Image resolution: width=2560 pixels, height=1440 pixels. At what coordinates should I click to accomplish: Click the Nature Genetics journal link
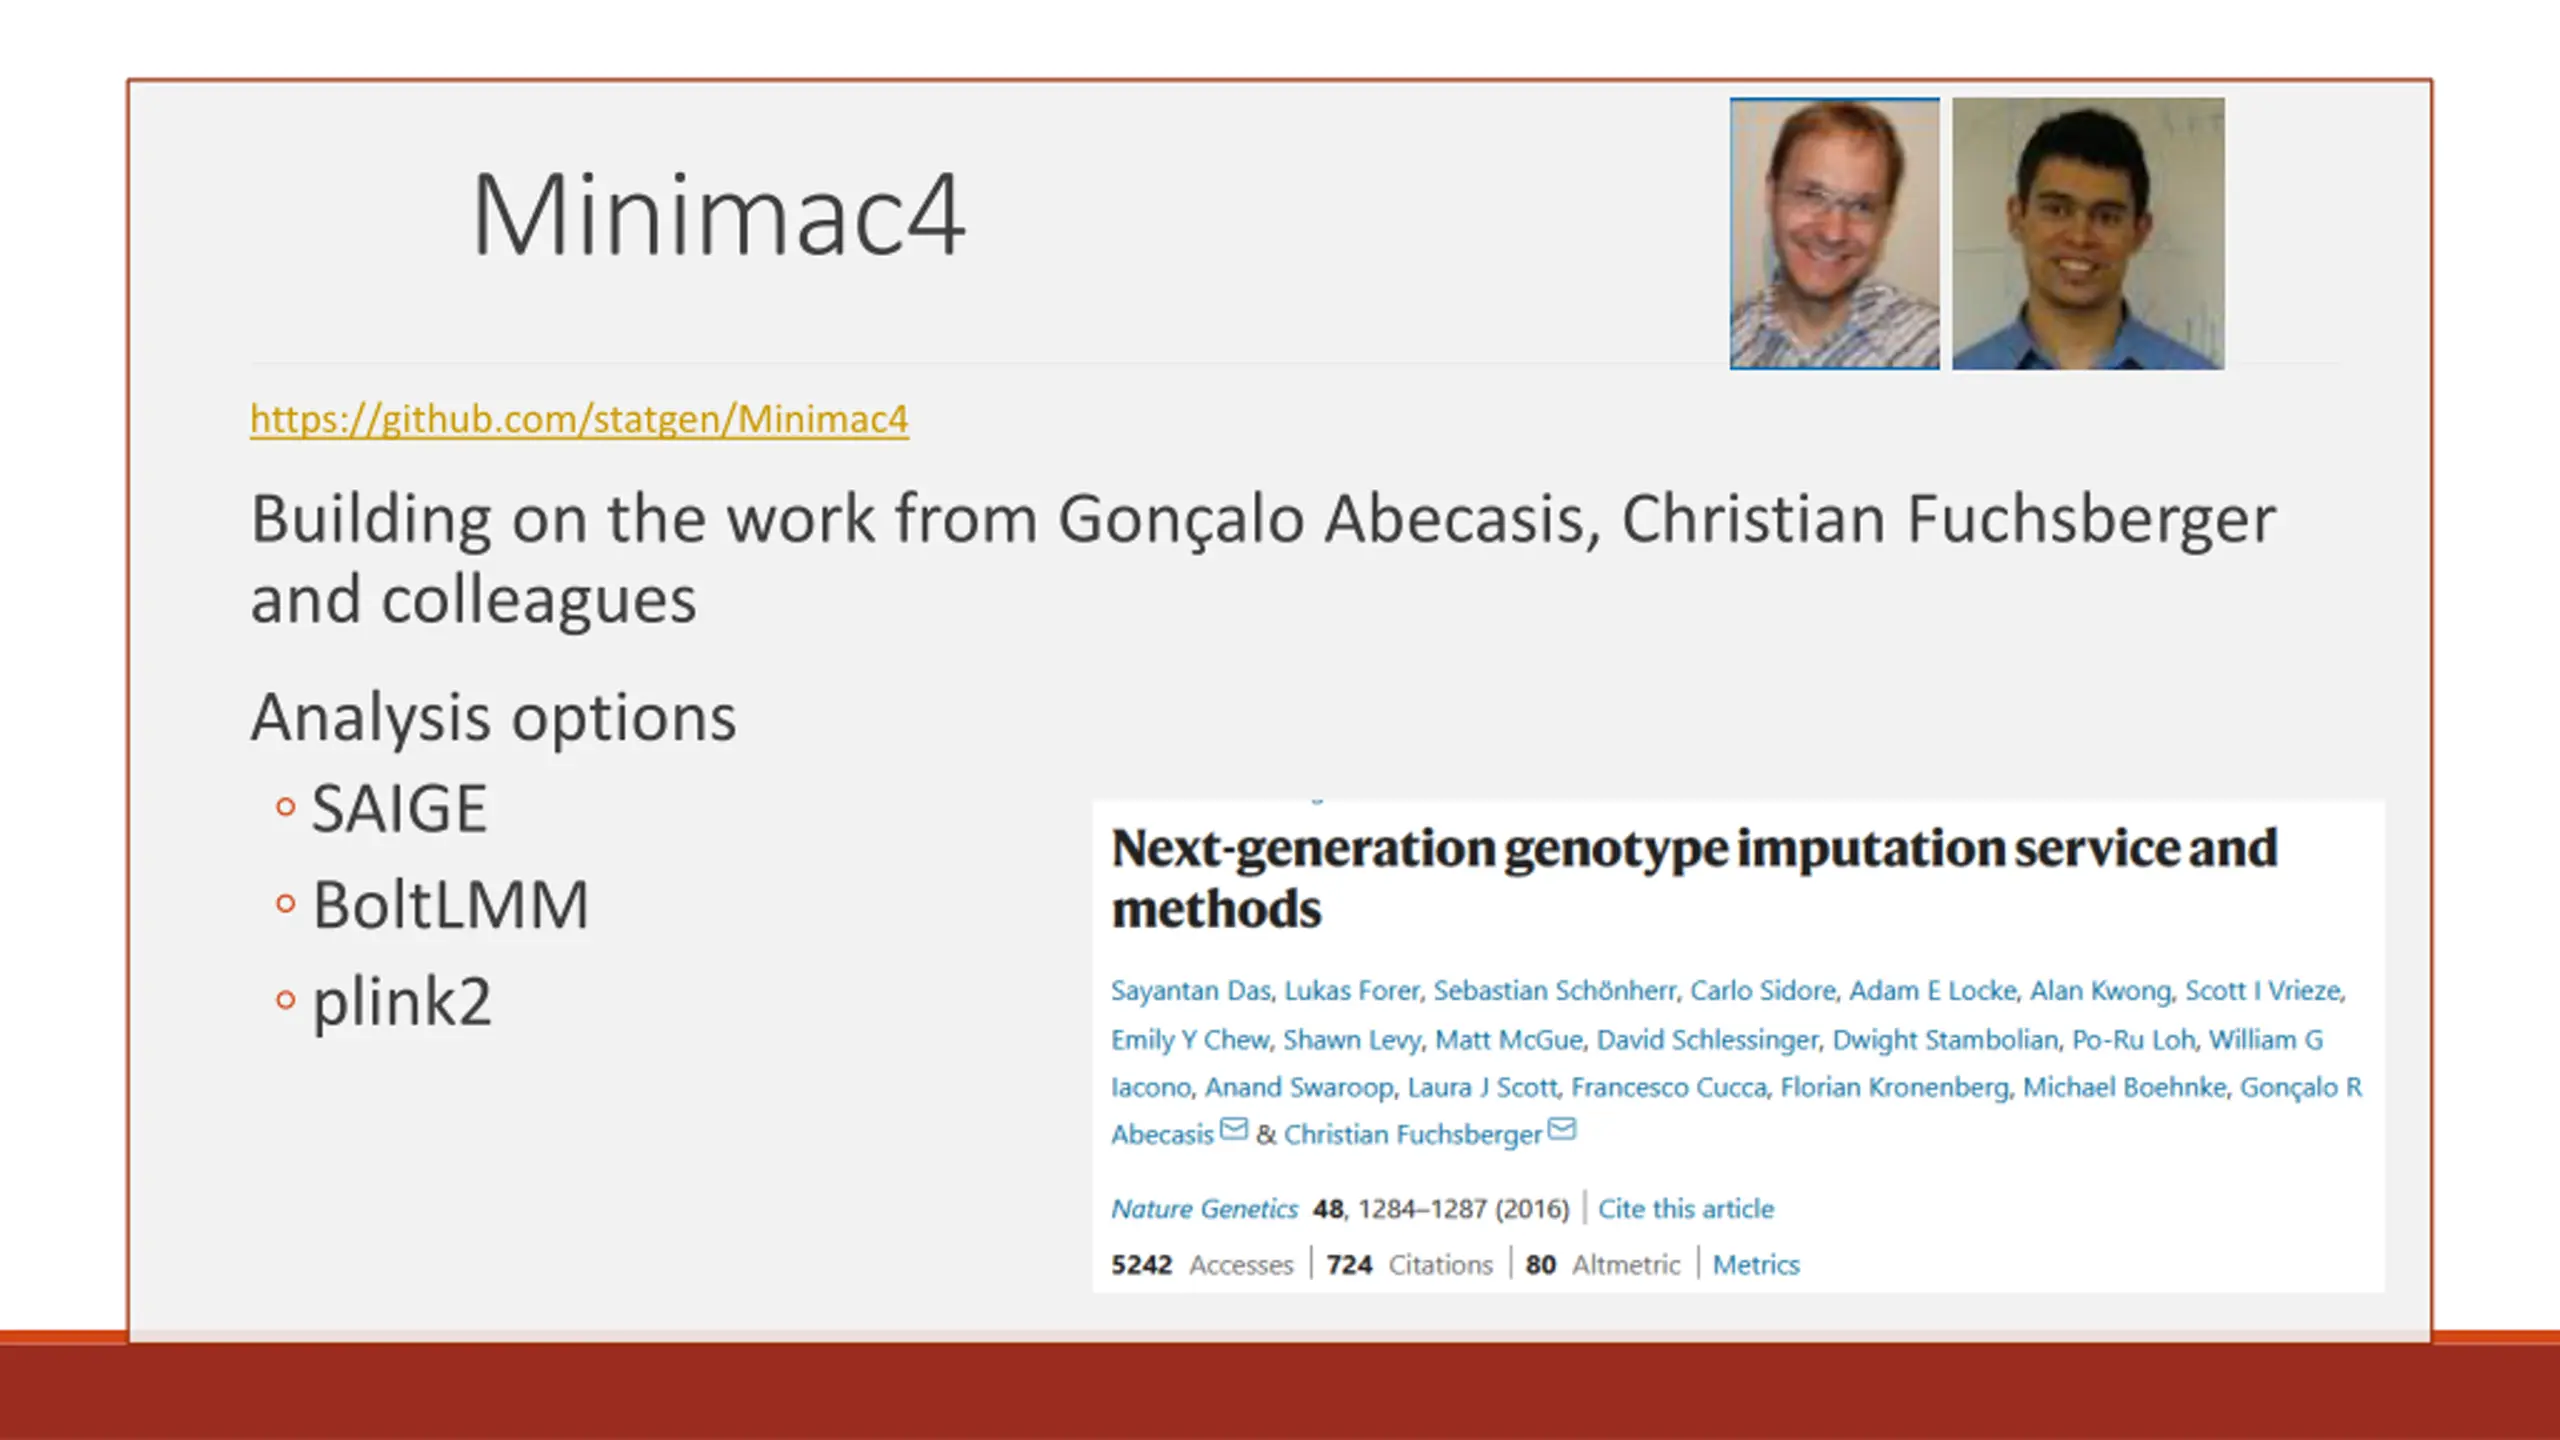click(1204, 1209)
